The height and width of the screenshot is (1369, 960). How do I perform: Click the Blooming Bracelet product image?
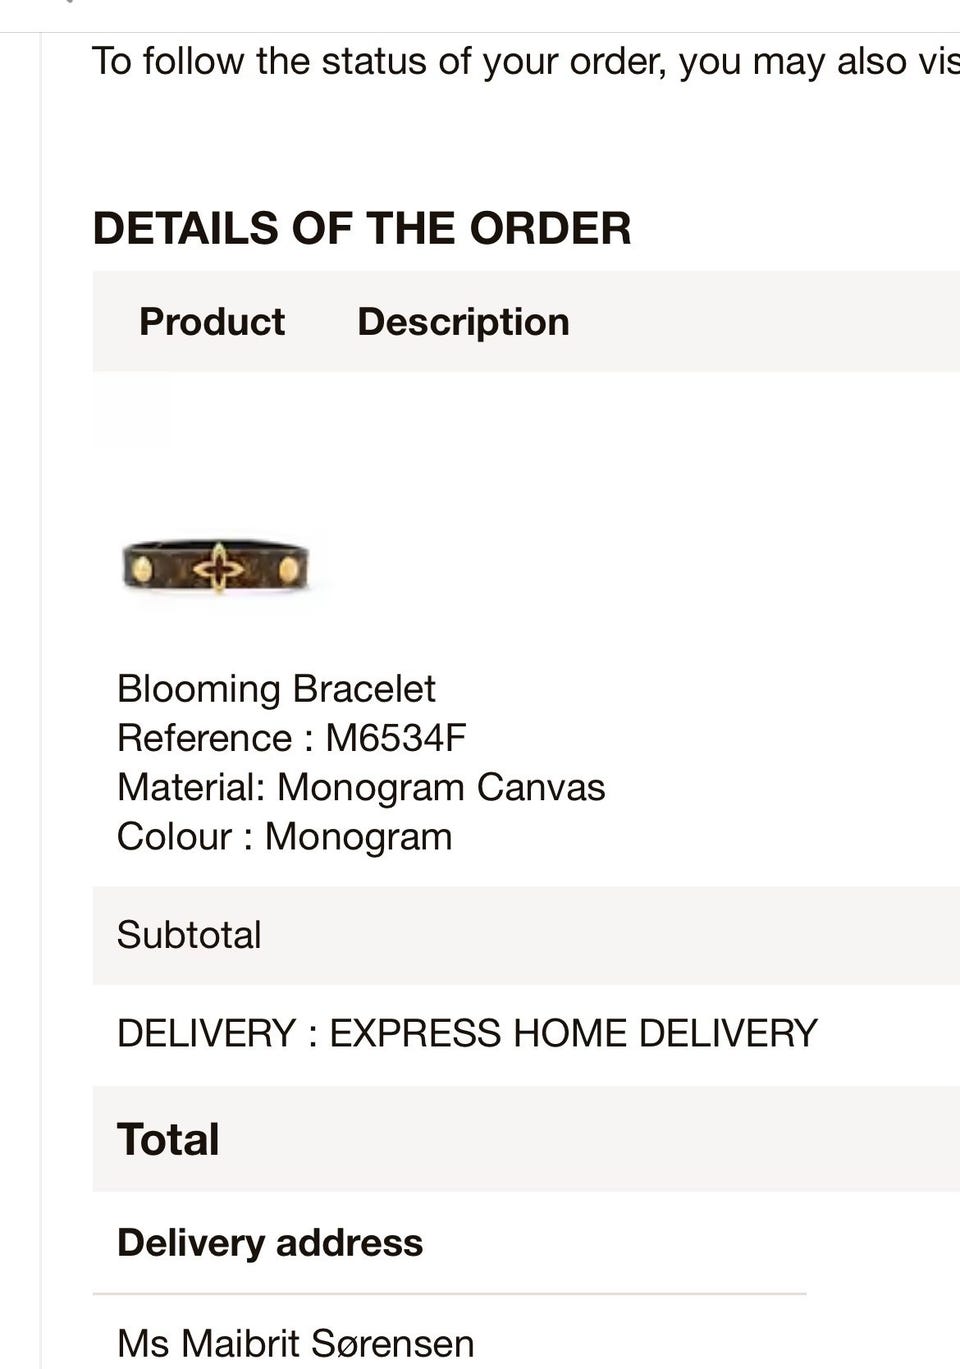(215, 567)
